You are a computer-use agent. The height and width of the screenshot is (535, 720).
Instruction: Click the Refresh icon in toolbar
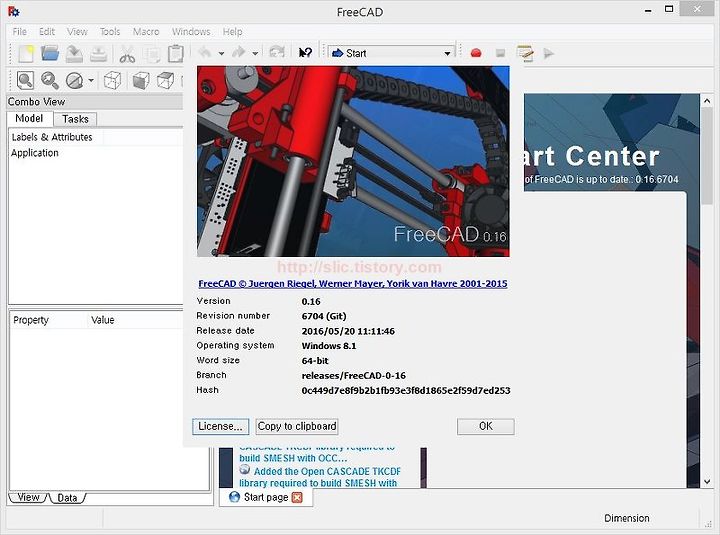[276, 52]
